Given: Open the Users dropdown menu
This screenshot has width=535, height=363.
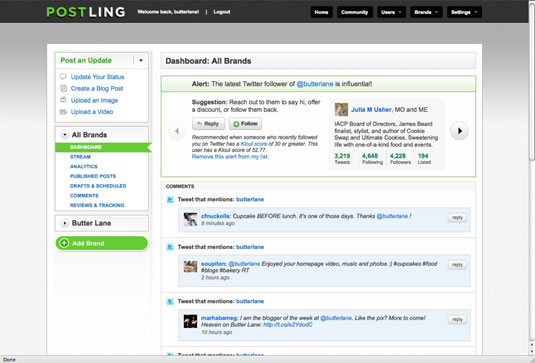Looking at the screenshot, I should pos(391,12).
